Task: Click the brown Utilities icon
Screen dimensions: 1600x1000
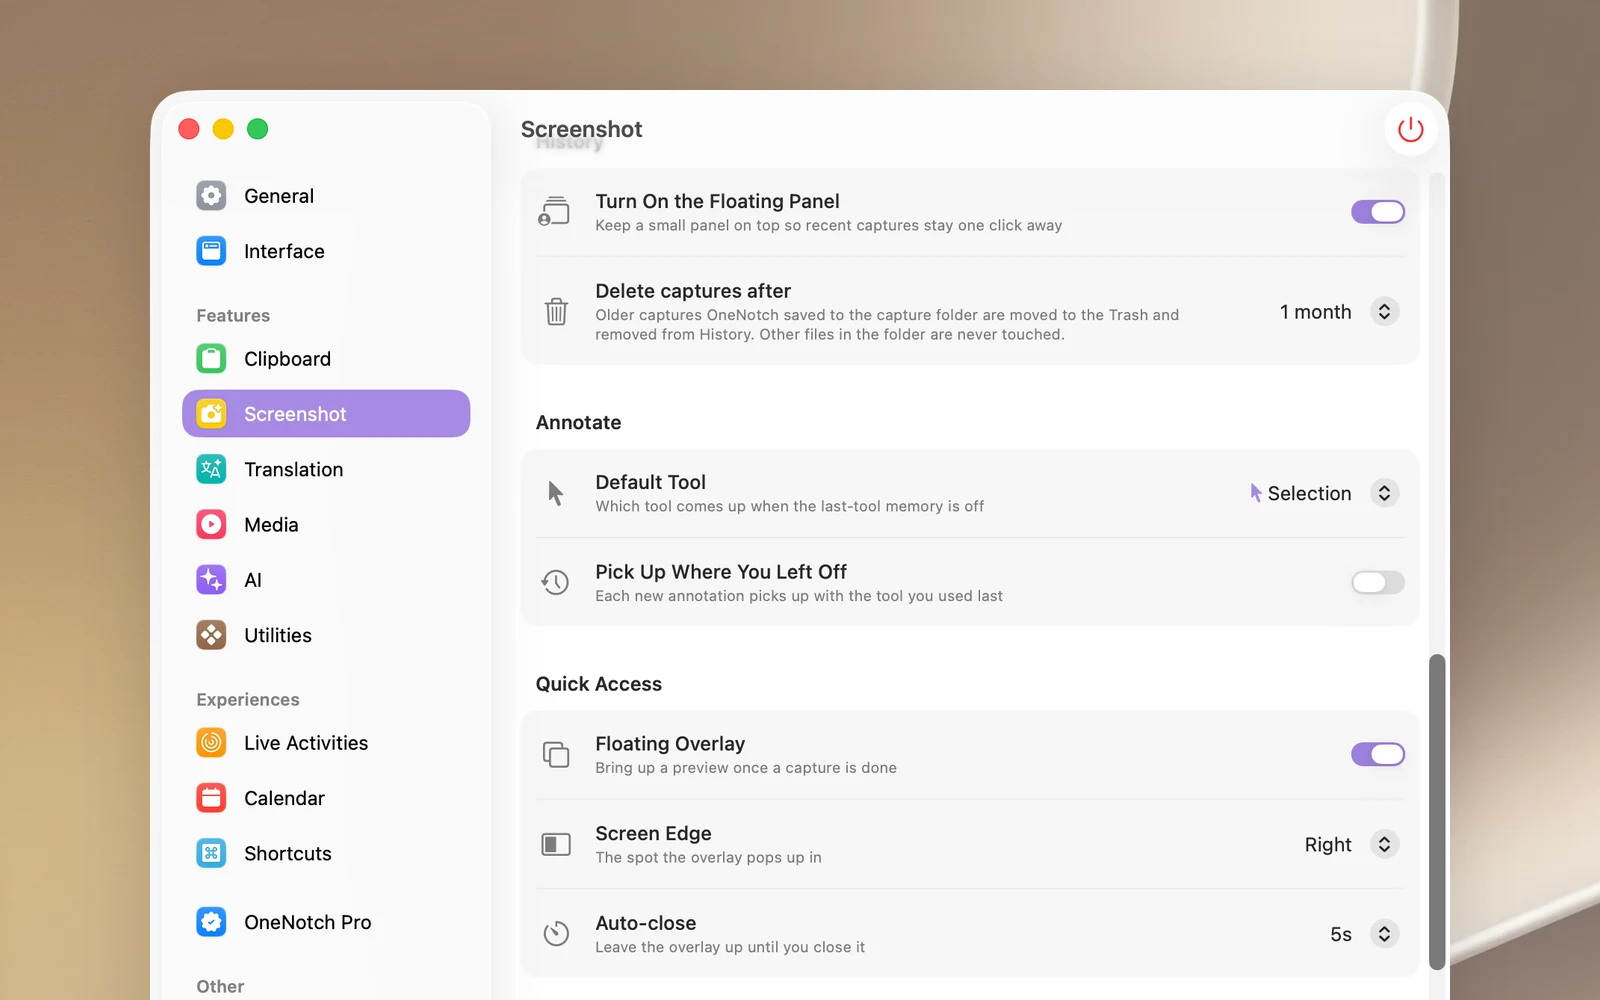Action: (x=211, y=635)
